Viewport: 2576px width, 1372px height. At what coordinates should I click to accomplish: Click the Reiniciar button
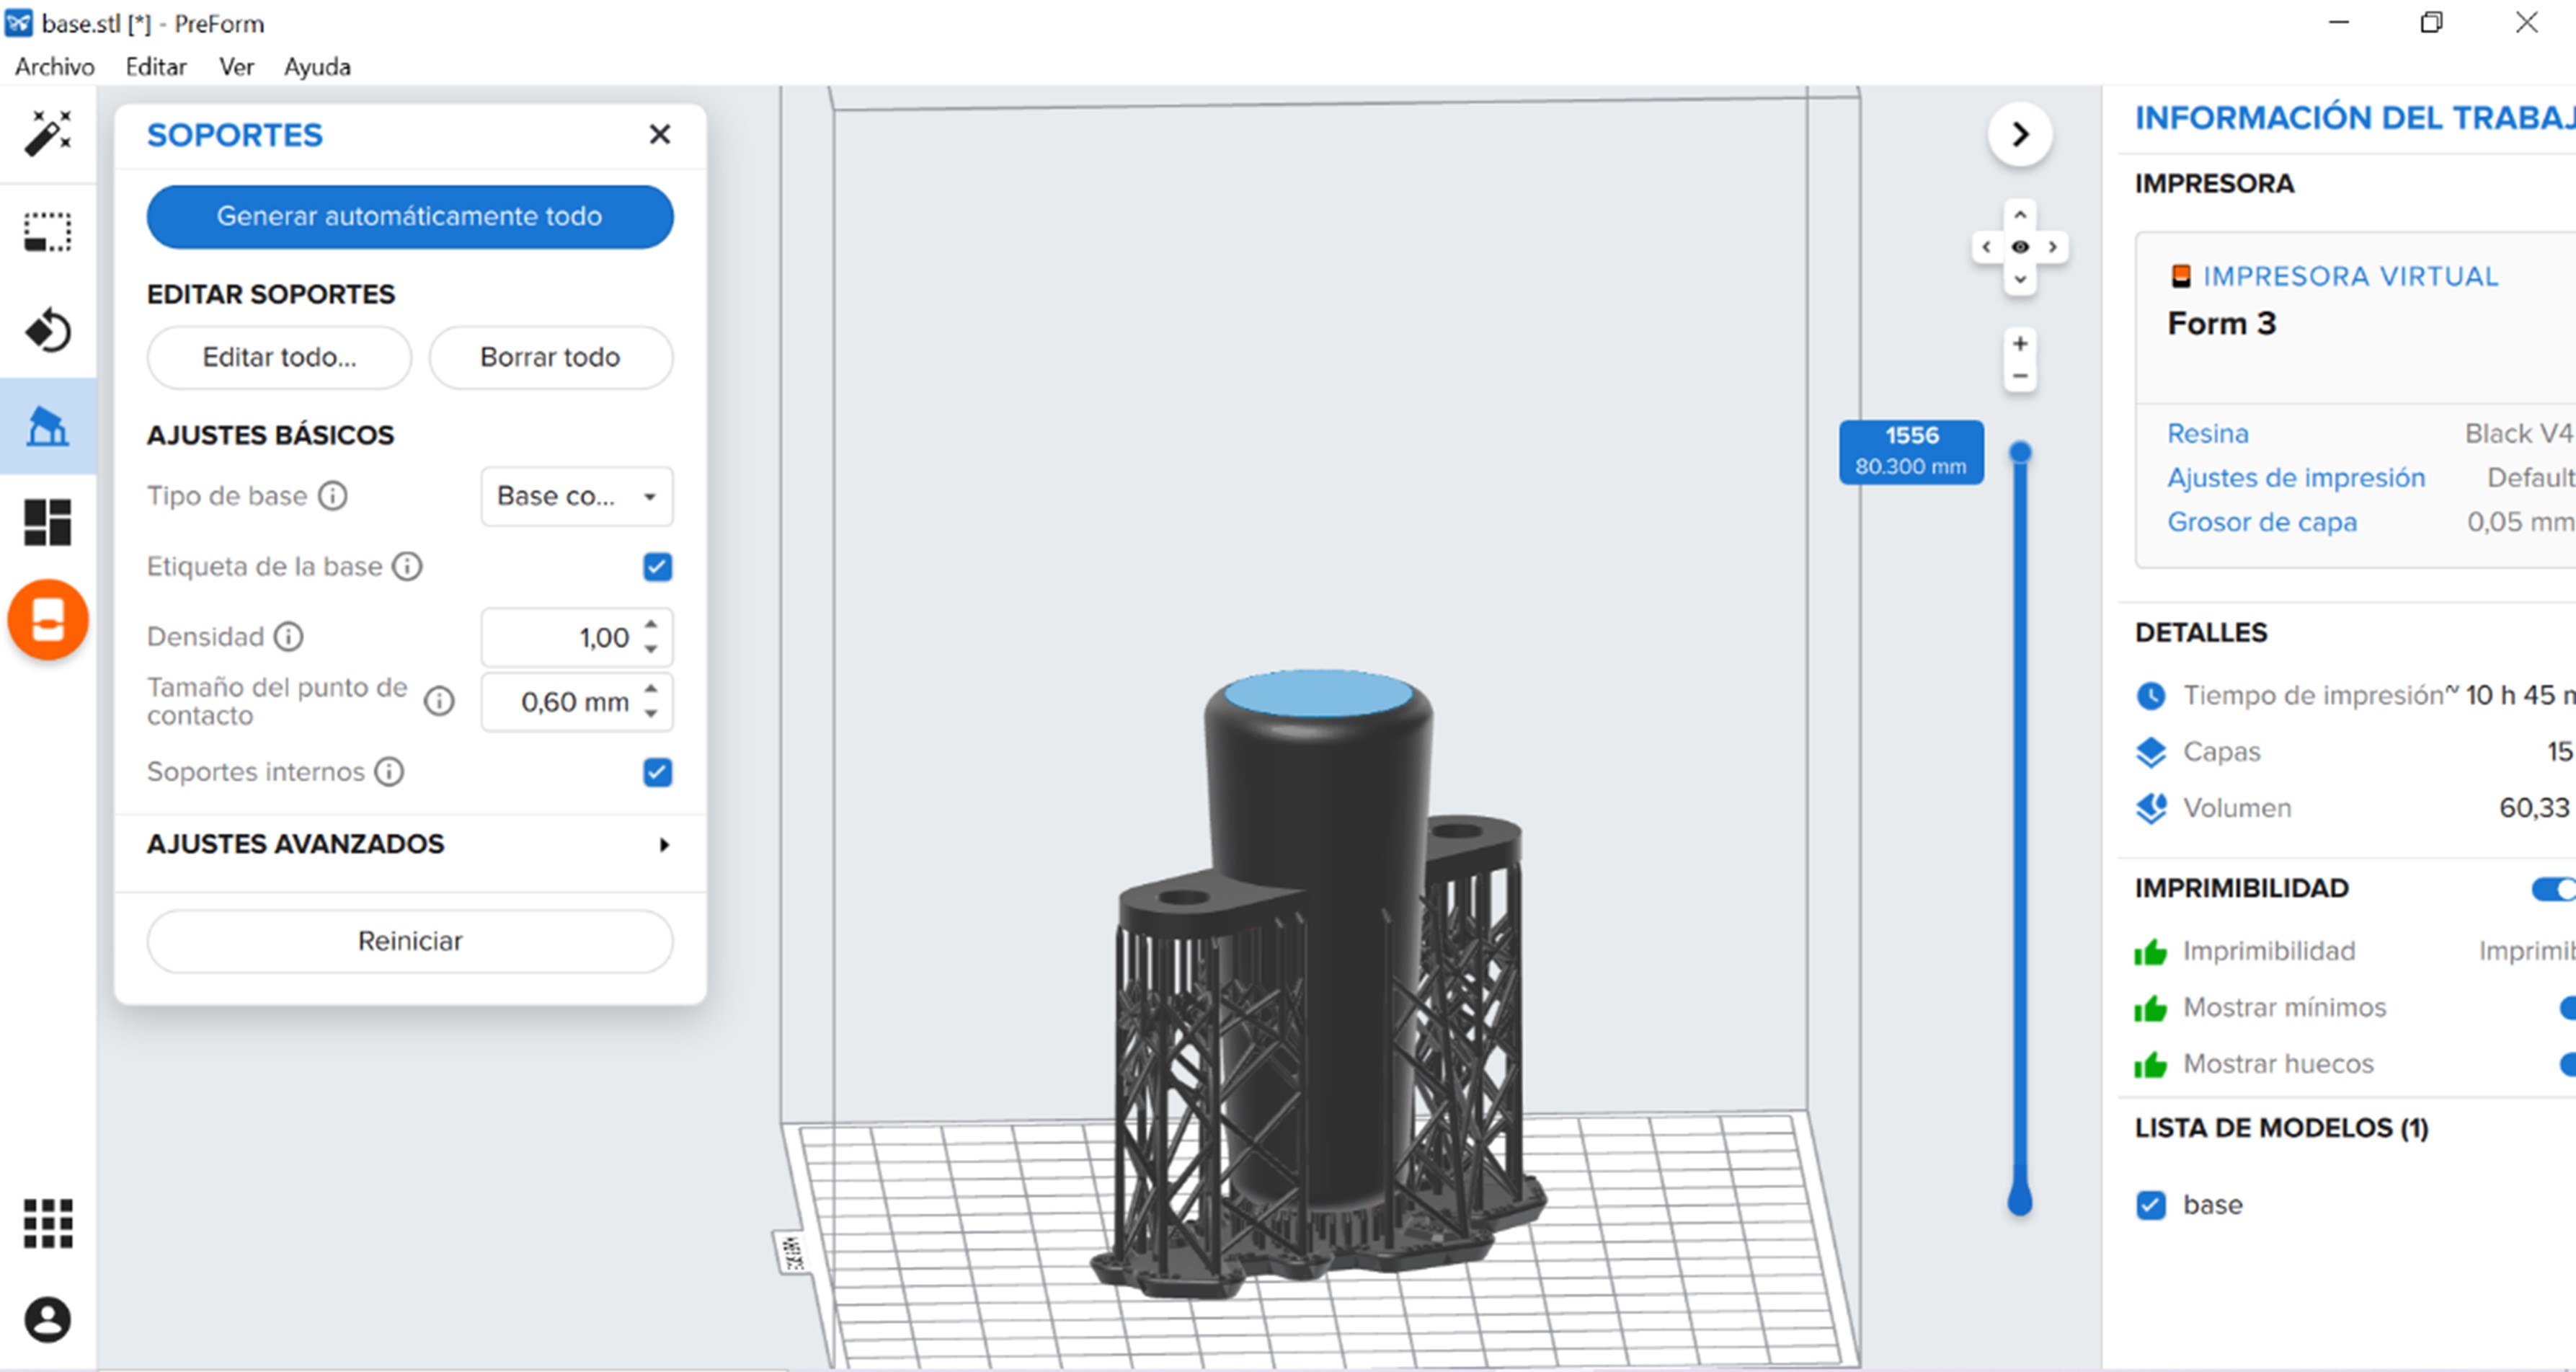410,942
